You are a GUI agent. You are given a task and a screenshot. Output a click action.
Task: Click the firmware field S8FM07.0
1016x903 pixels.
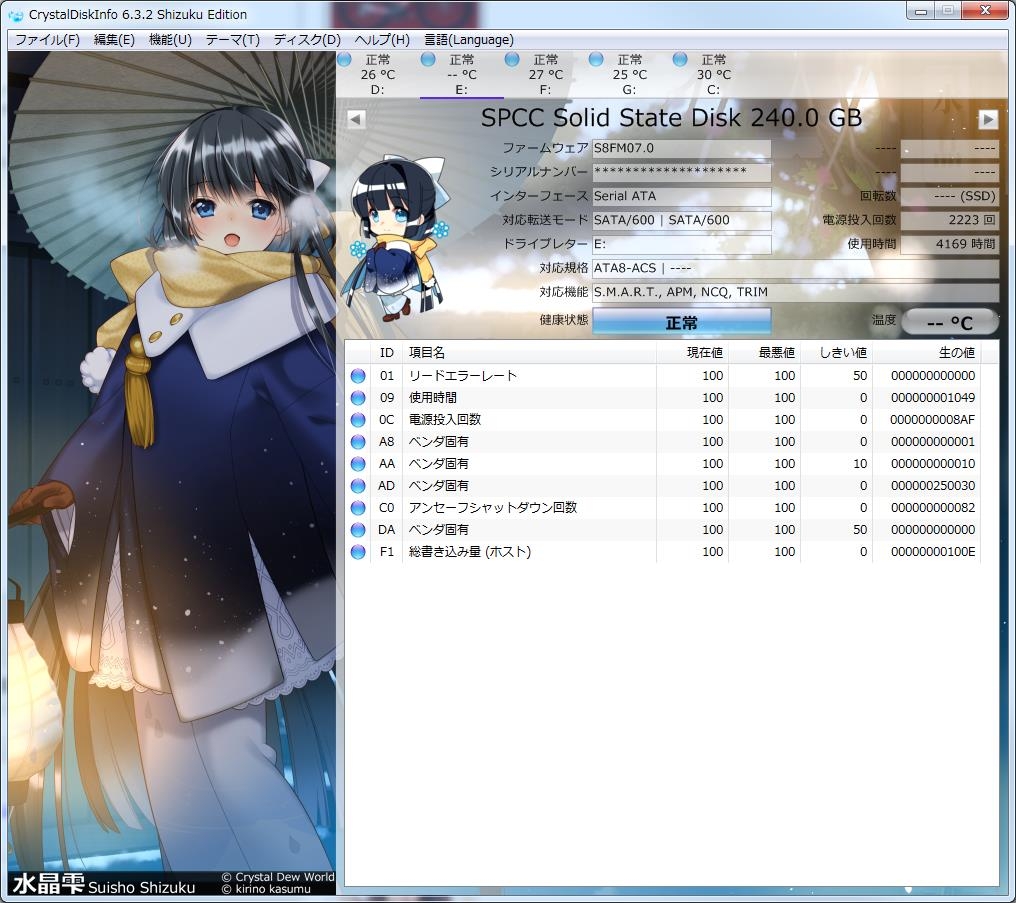pyautogui.click(x=682, y=148)
